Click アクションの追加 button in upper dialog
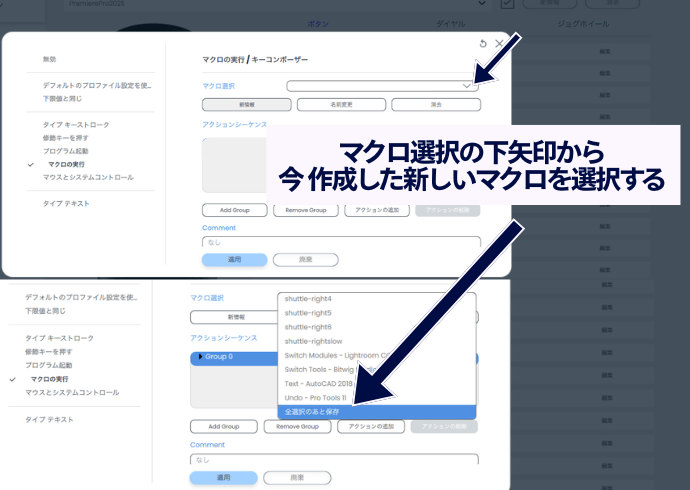The width and height of the screenshot is (690, 490). (x=377, y=210)
